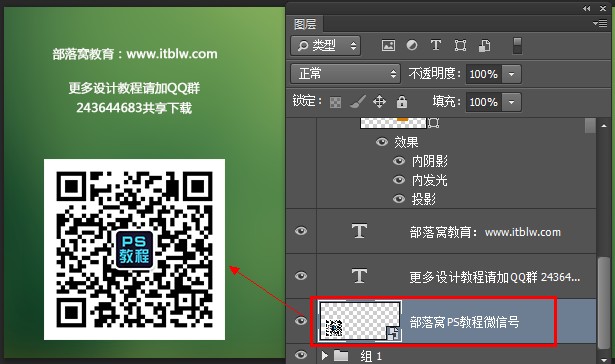The image size is (615, 364).
Task: Filter layers by type (T) icon
Action: [x=436, y=46]
